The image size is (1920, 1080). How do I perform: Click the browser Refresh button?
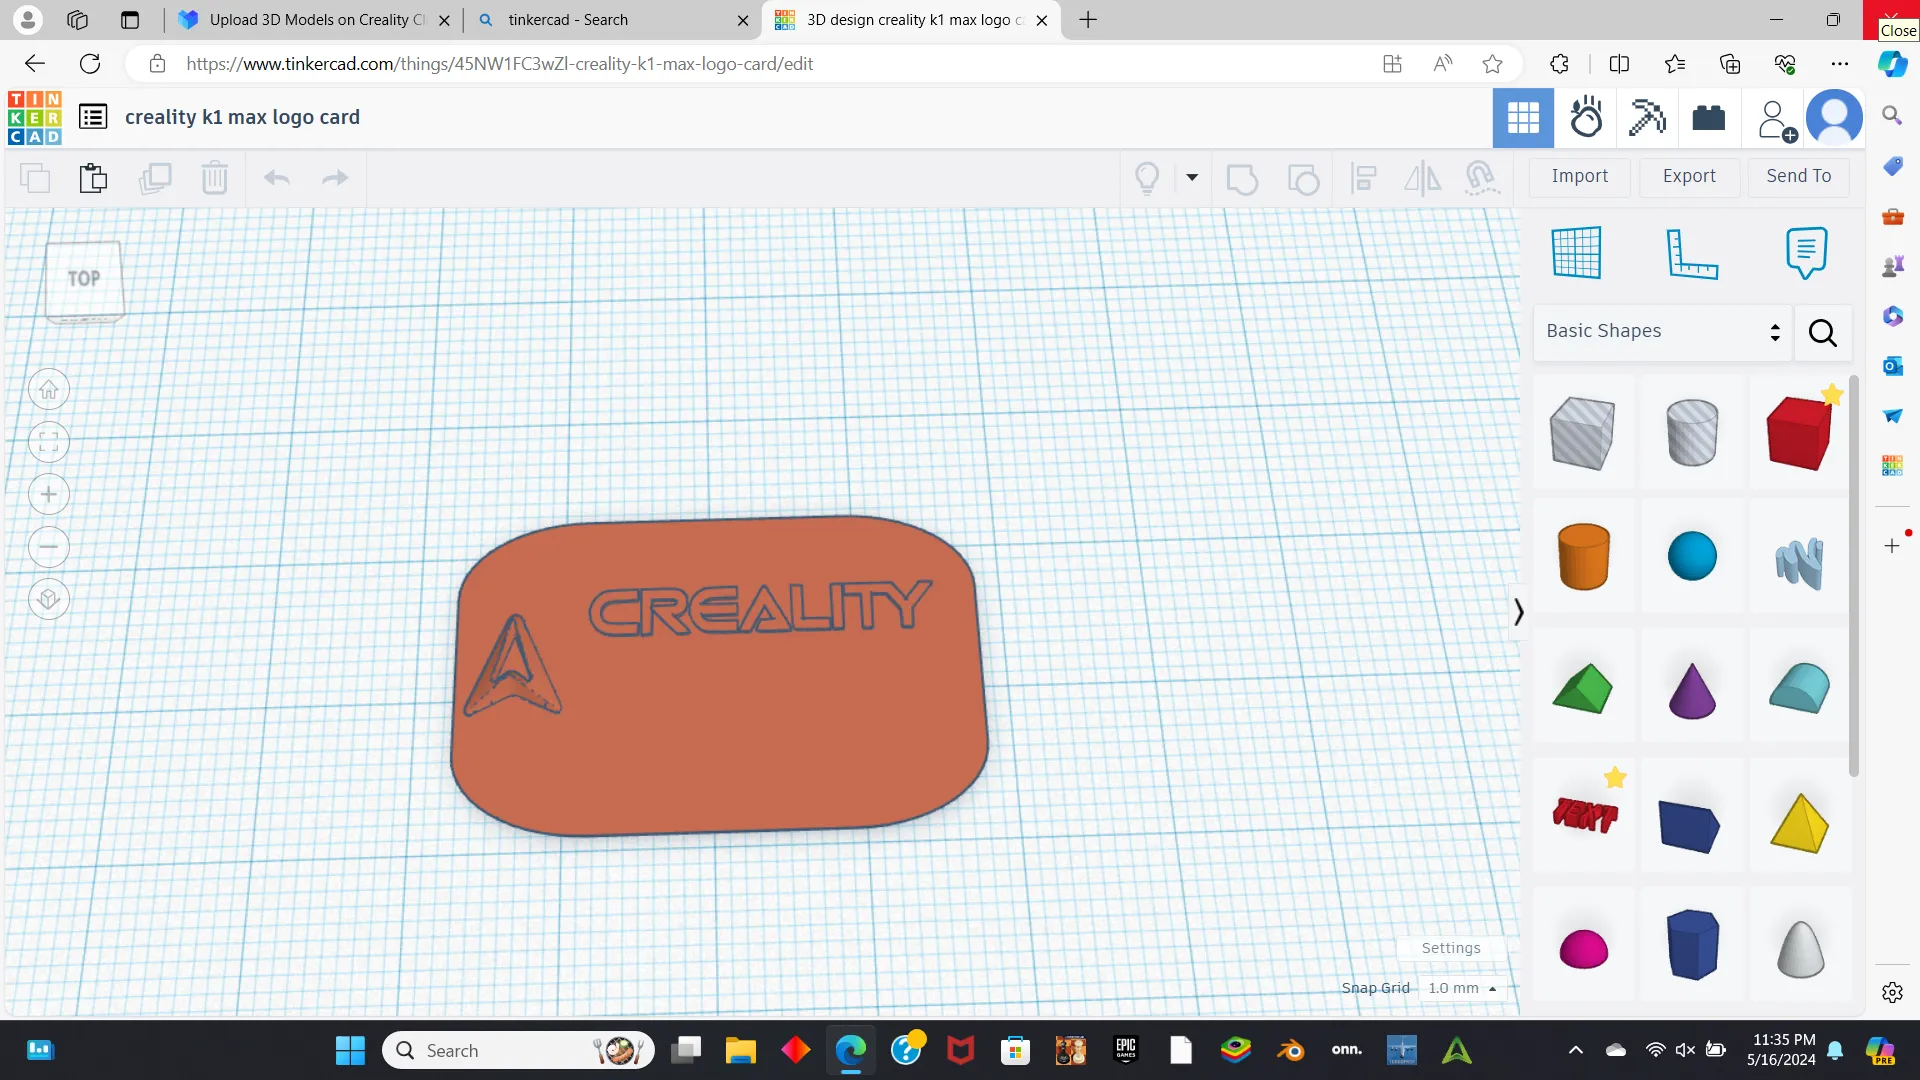coord(90,64)
